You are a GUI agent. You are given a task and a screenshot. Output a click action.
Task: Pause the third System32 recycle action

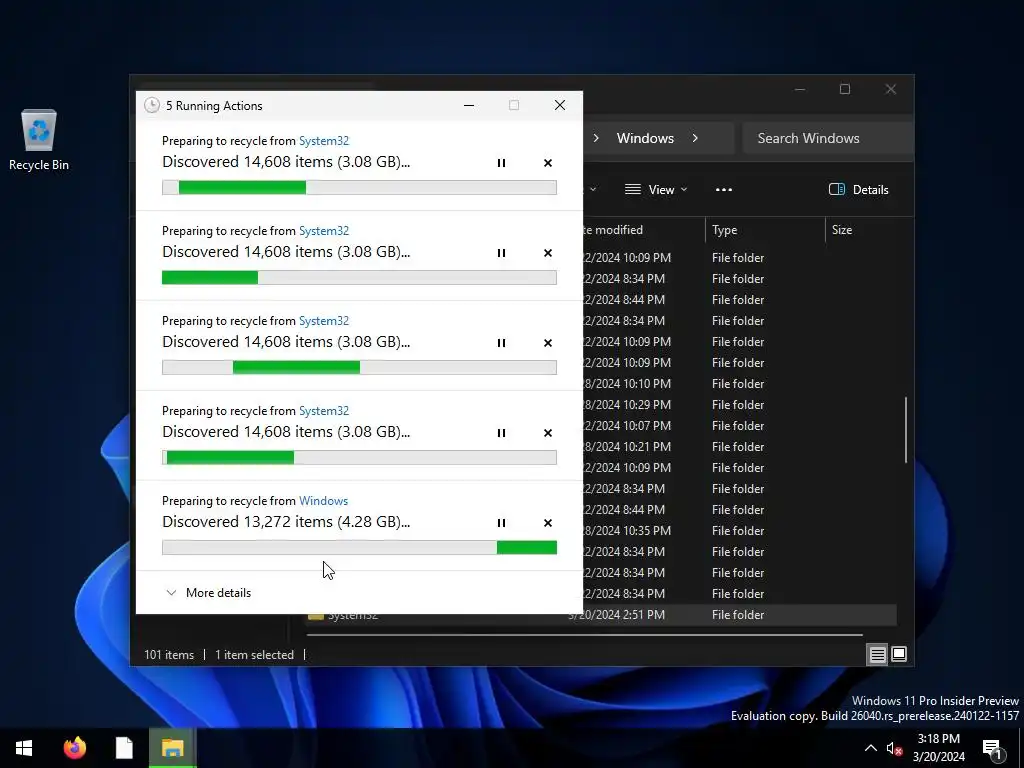pyautogui.click(x=501, y=343)
